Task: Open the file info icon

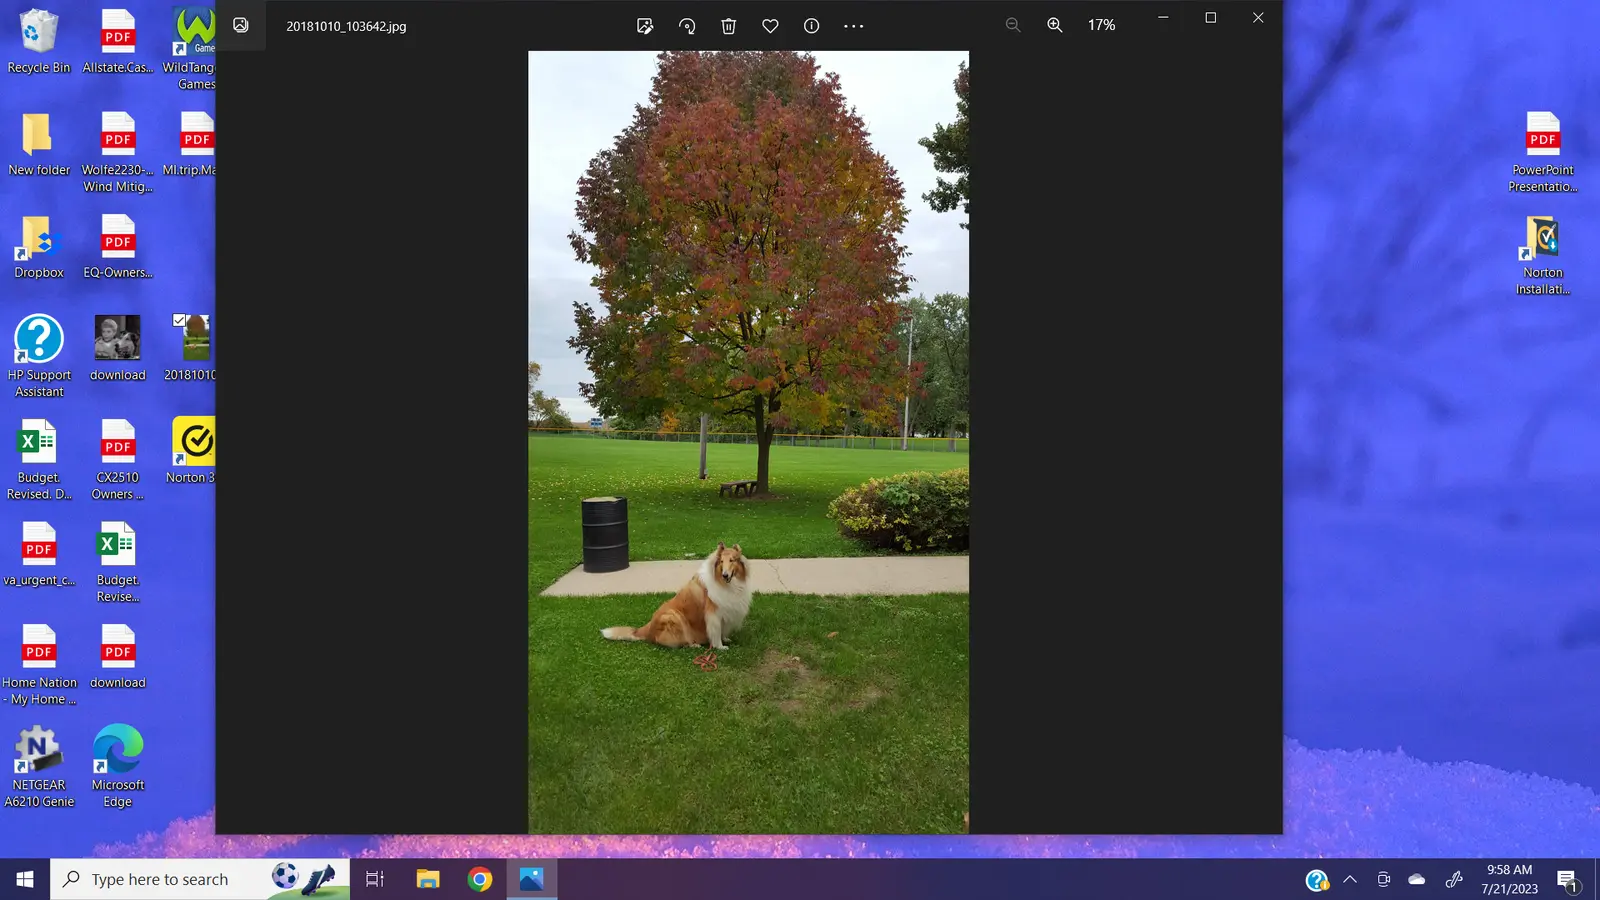Action: (x=812, y=26)
